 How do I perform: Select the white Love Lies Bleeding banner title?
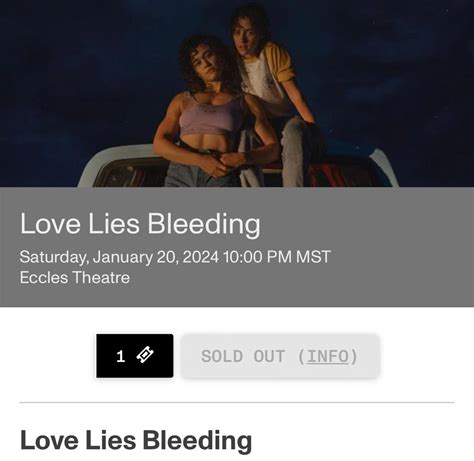(x=140, y=224)
